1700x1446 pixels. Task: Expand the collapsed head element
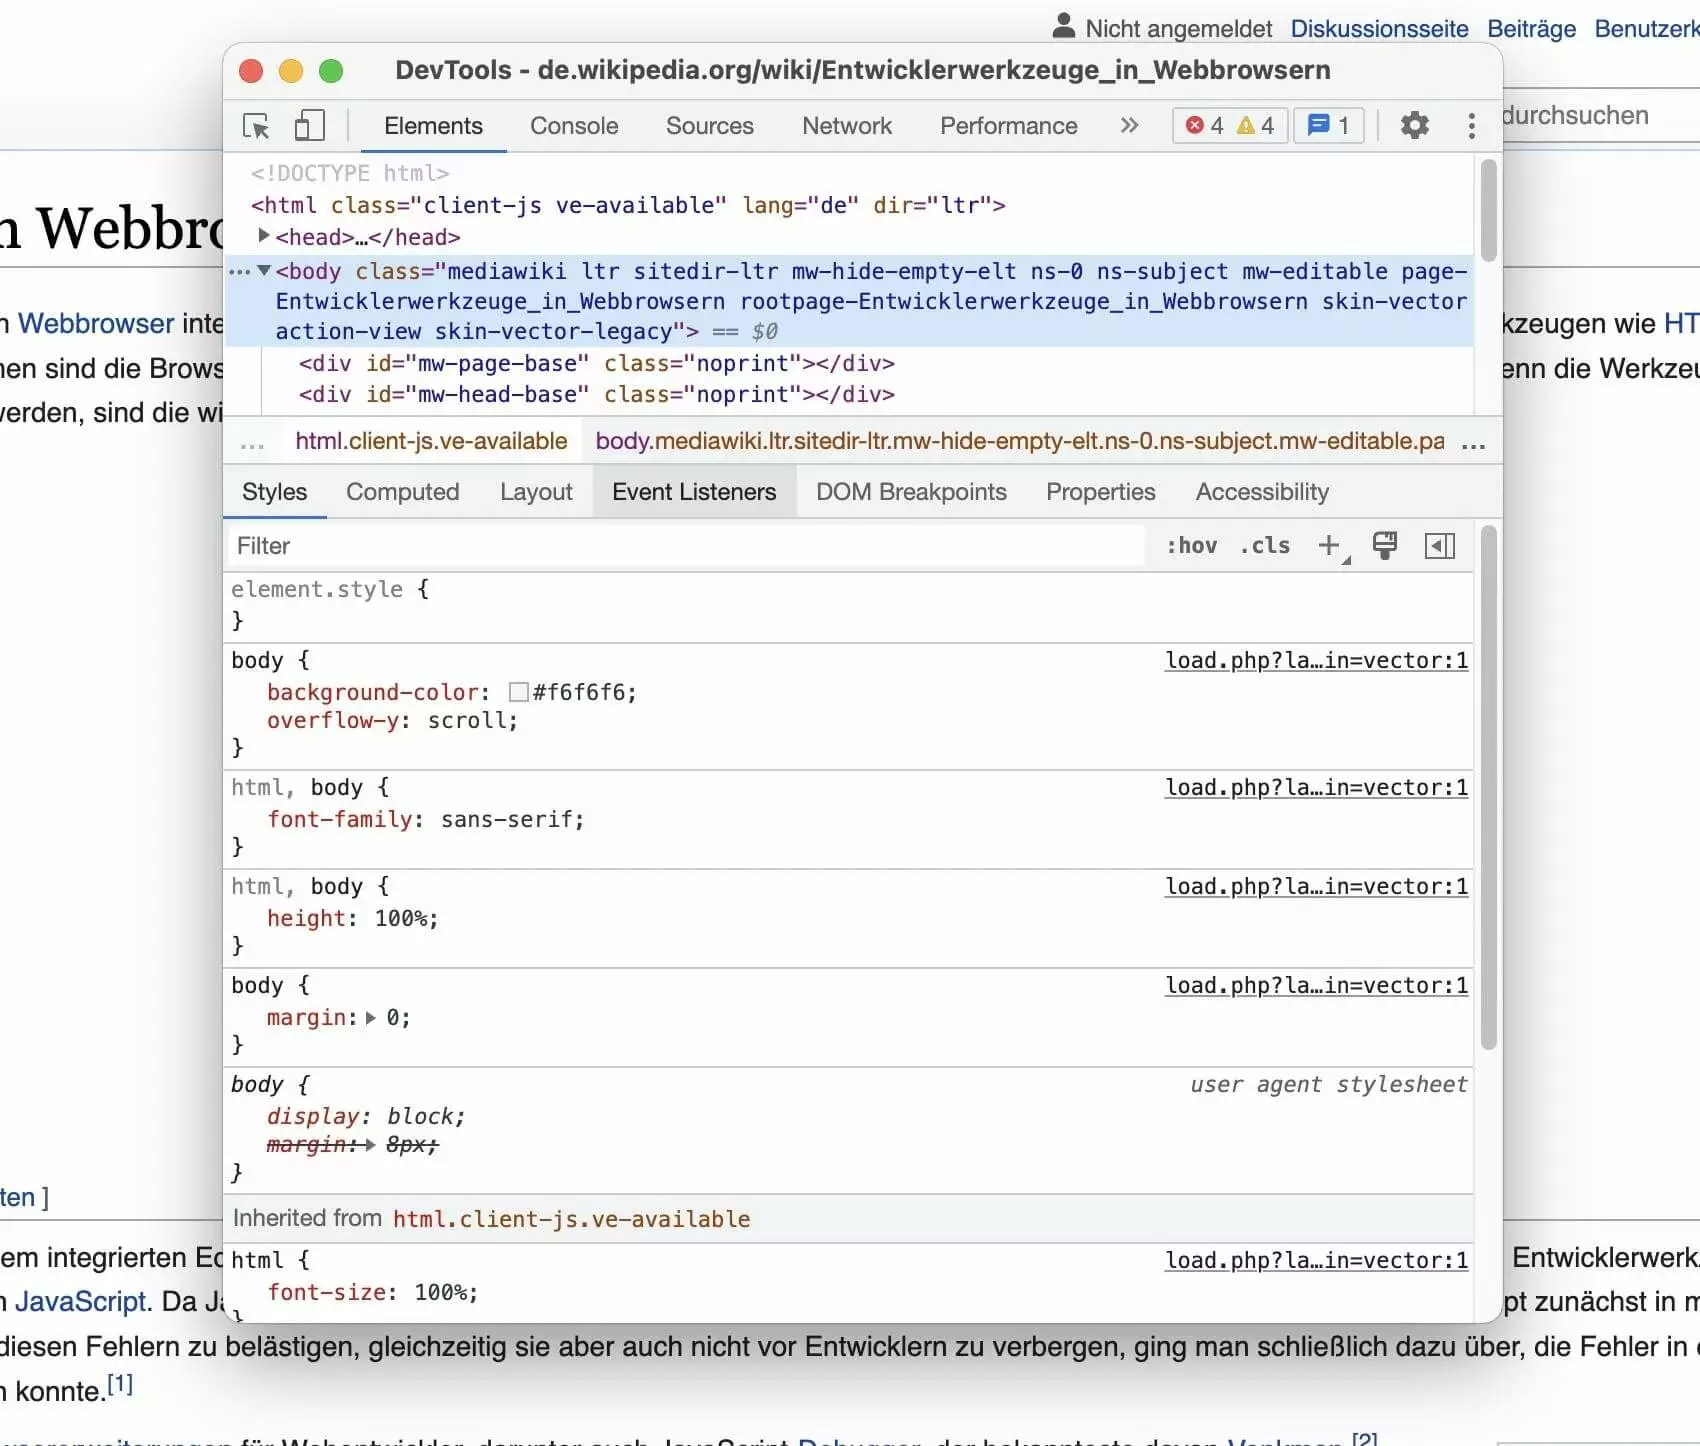[264, 236]
